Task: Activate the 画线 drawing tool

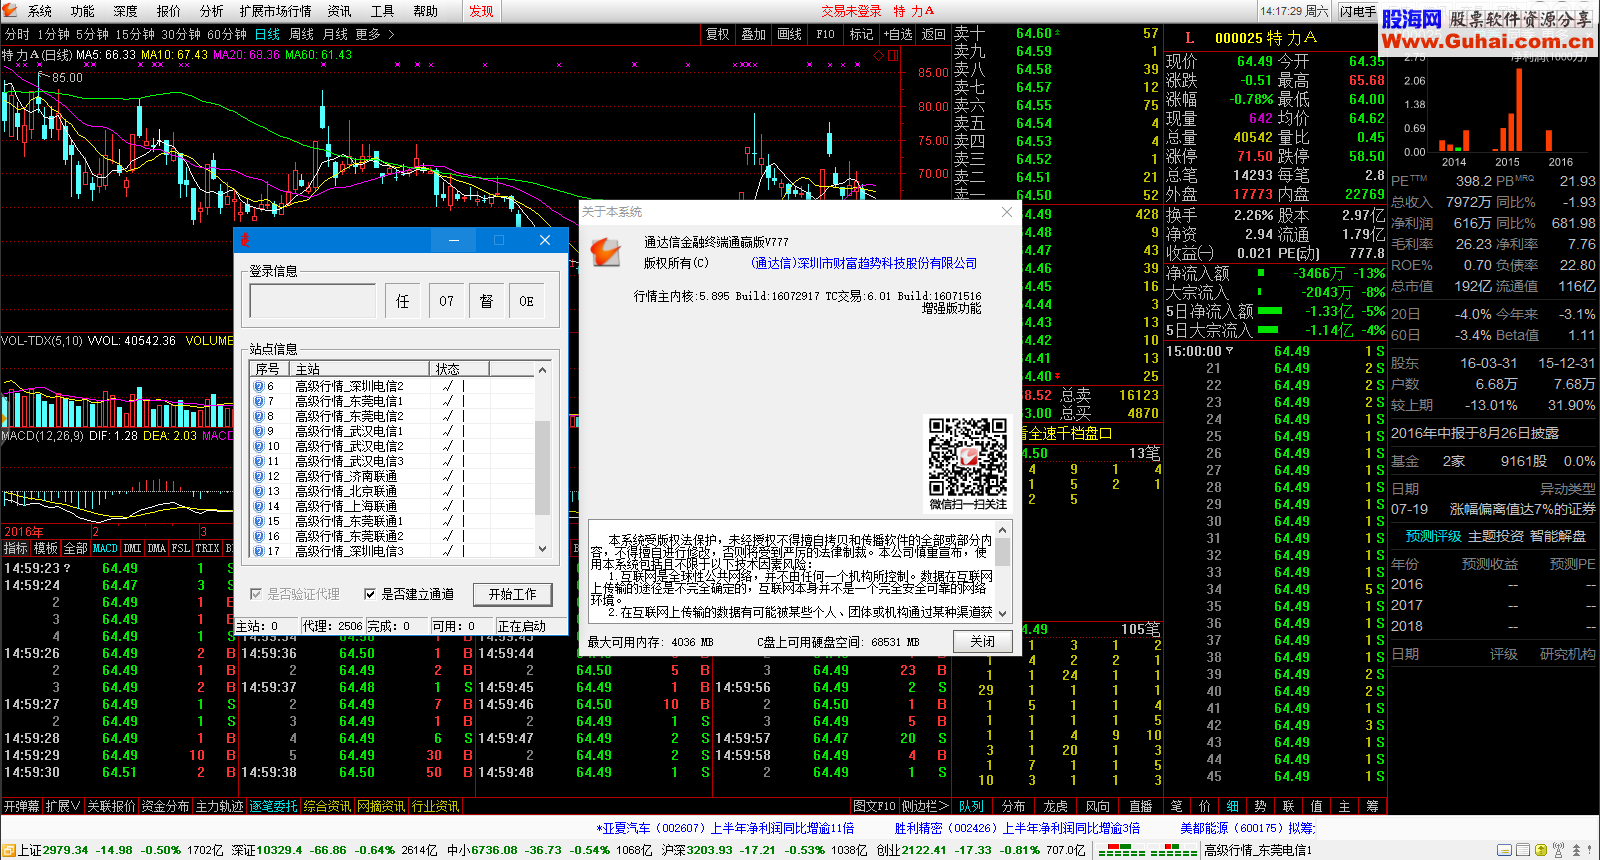Action: click(789, 34)
